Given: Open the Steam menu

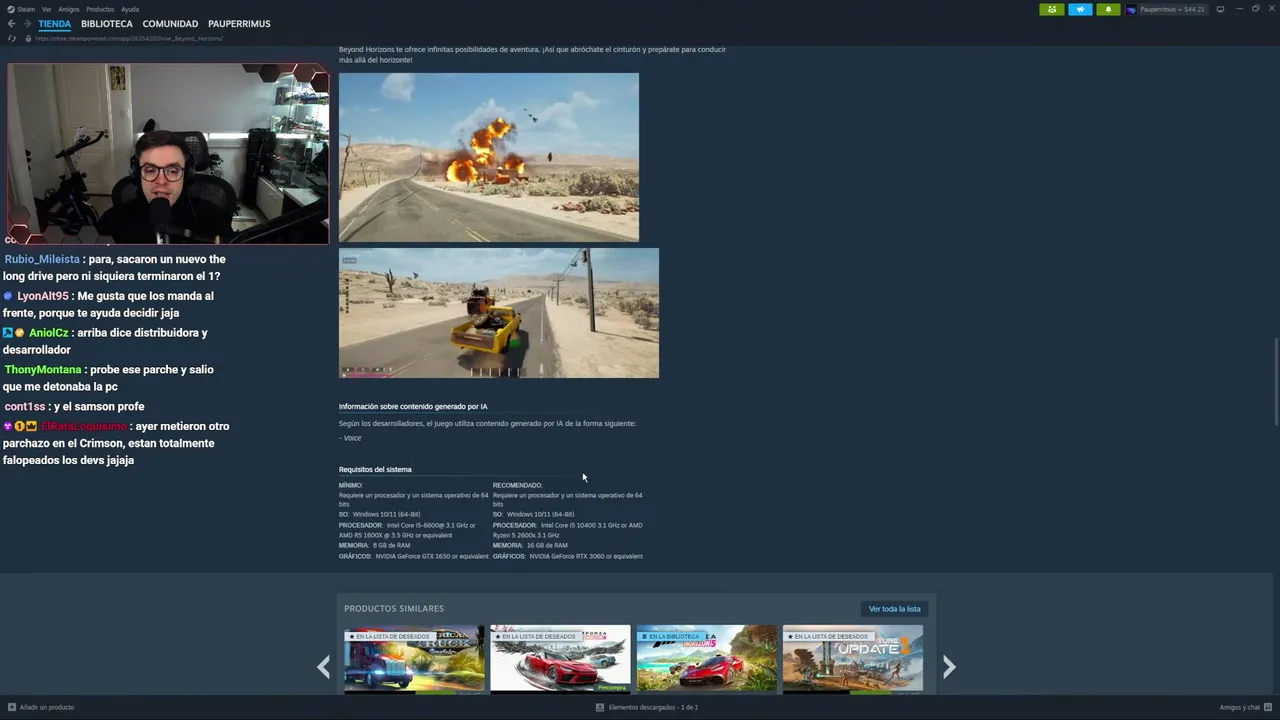Looking at the screenshot, I should click(x=26, y=9).
